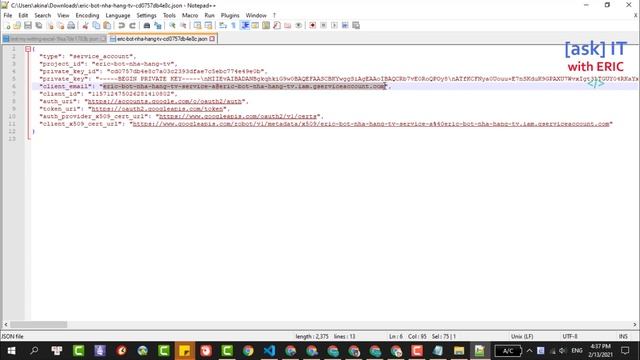Click the taskbar search magnifier icon

tap(34, 351)
